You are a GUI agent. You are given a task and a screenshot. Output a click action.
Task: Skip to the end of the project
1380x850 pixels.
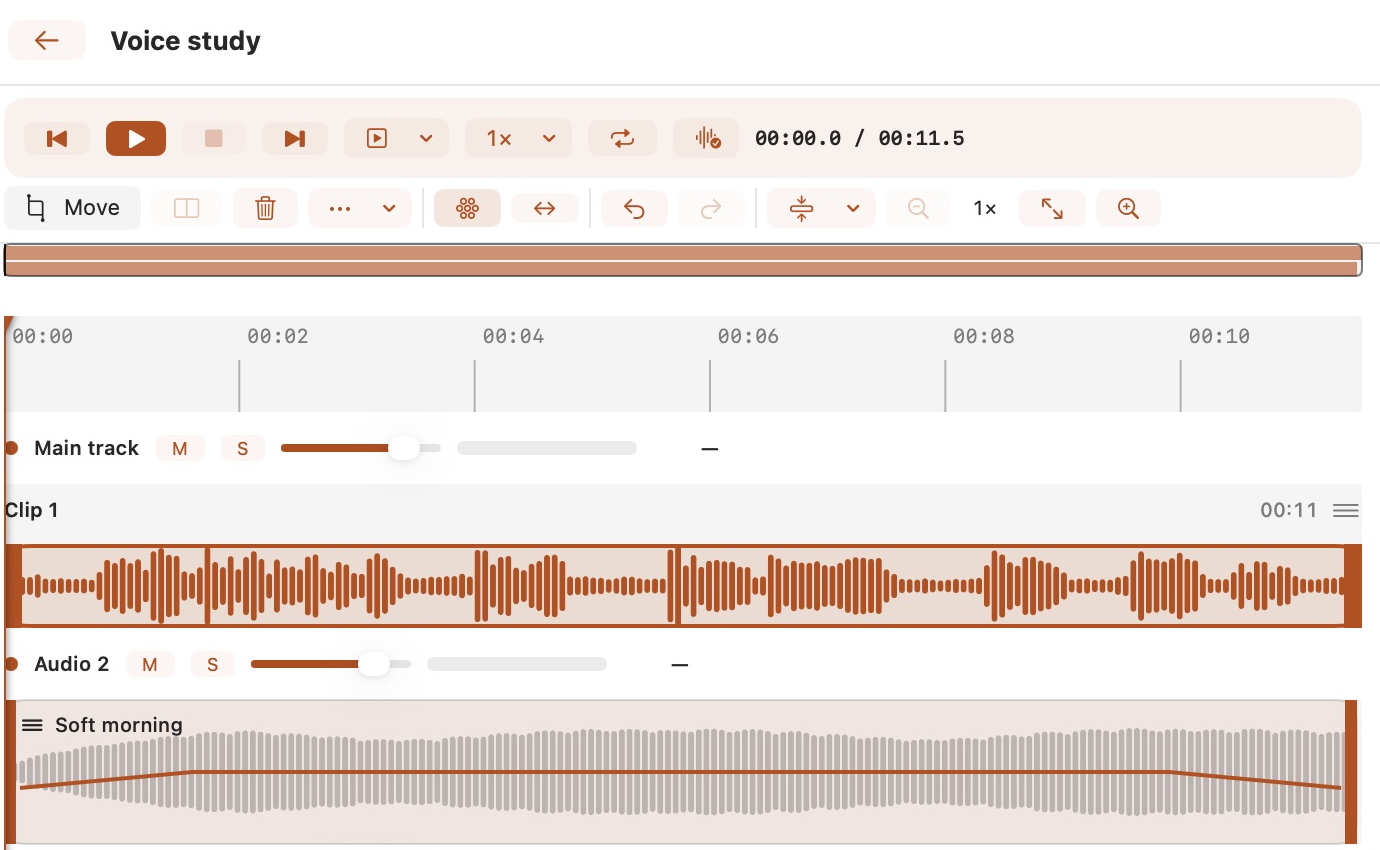click(x=295, y=138)
